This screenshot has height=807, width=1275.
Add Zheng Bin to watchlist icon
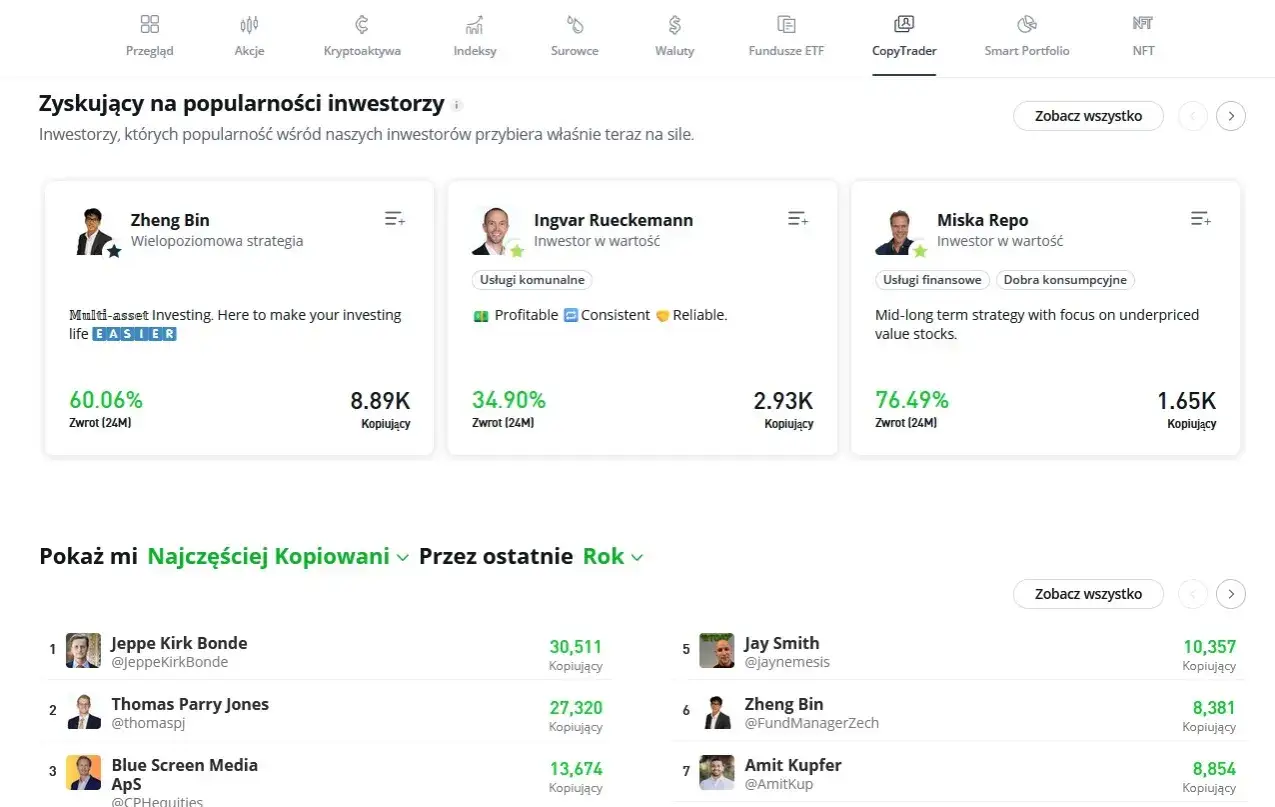(x=394, y=219)
